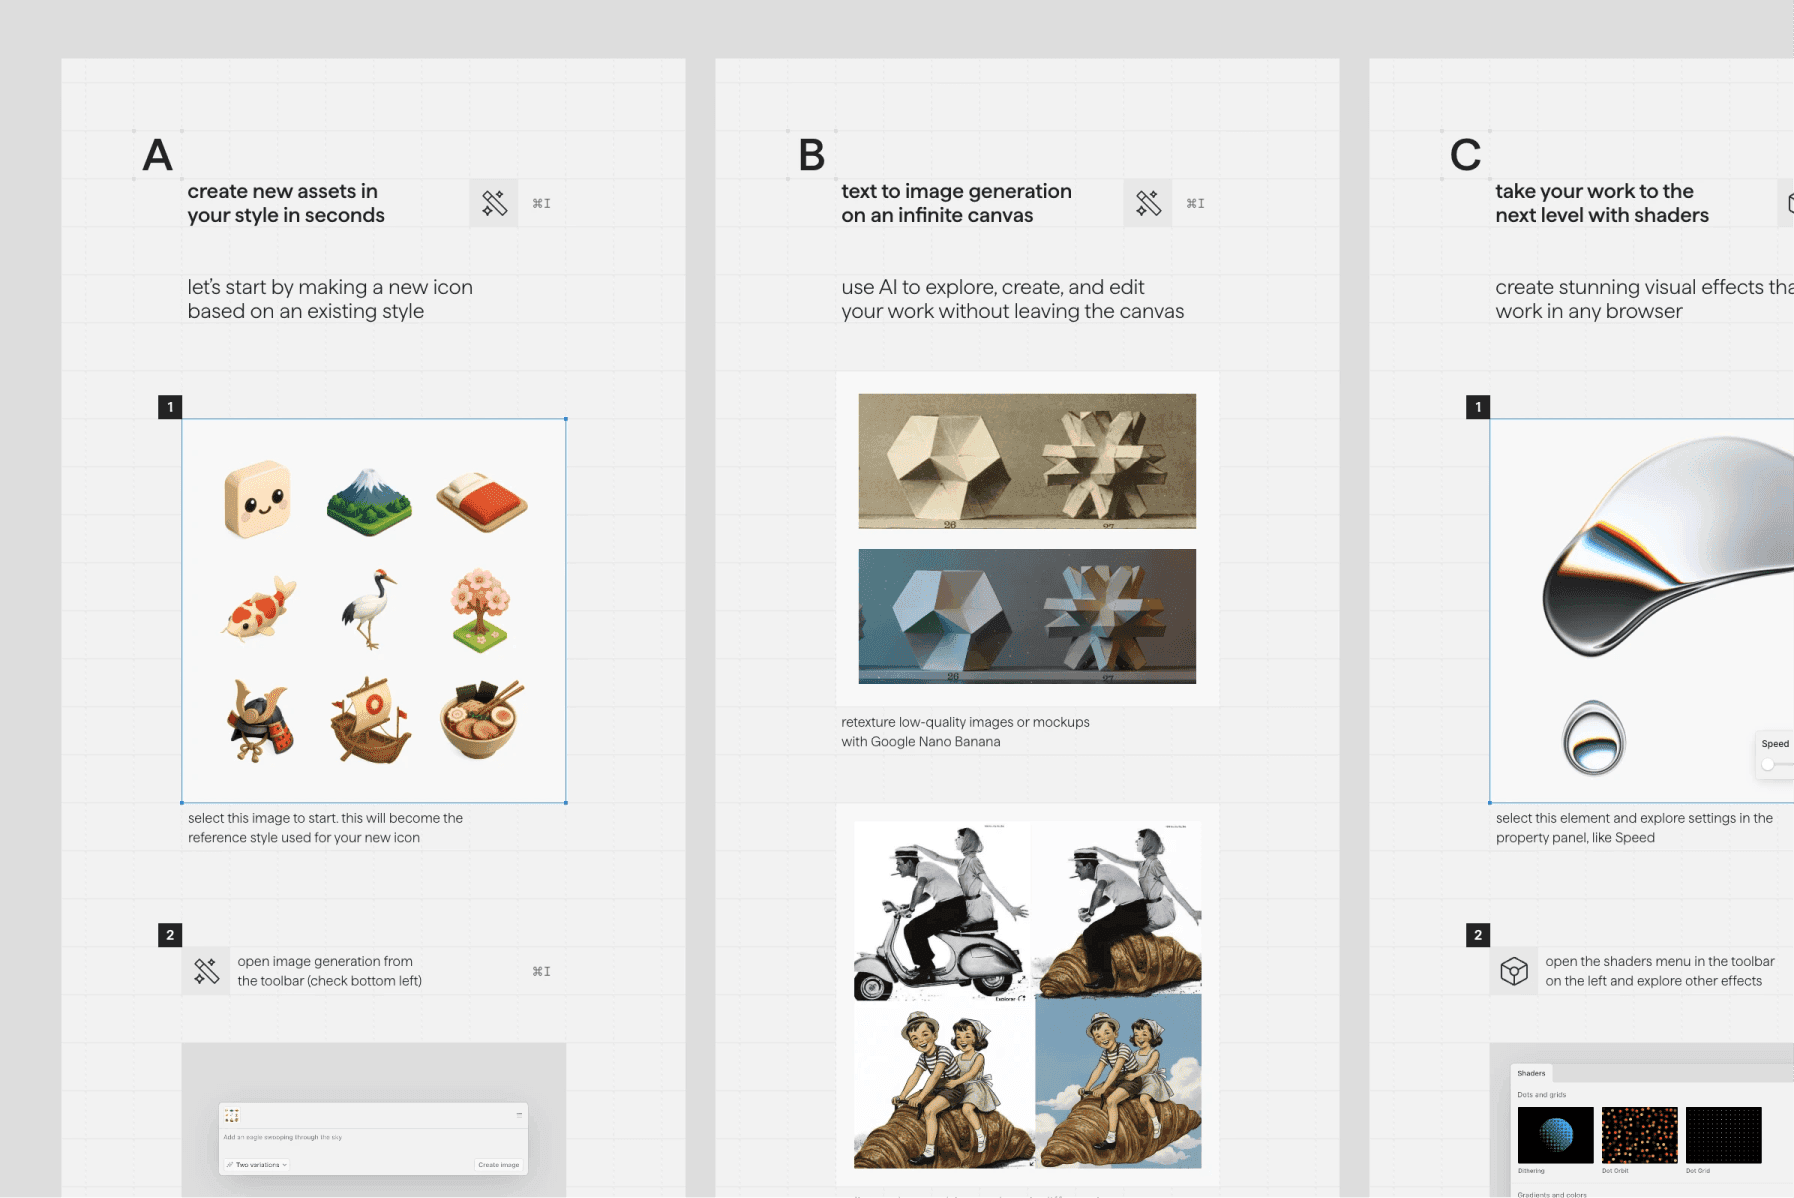Switch to the Shaders tab
1794x1198 pixels.
click(1531, 1073)
